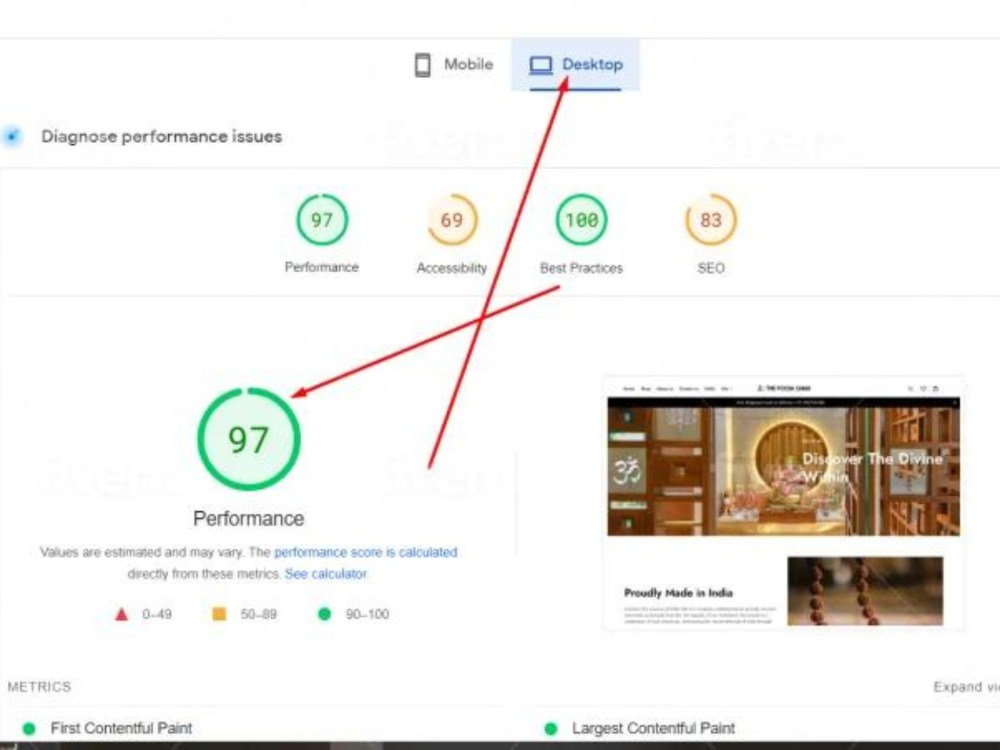The width and height of the screenshot is (1000, 750).
Task: Click the First Contentful Paint metric
Action: tap(121, 728)
